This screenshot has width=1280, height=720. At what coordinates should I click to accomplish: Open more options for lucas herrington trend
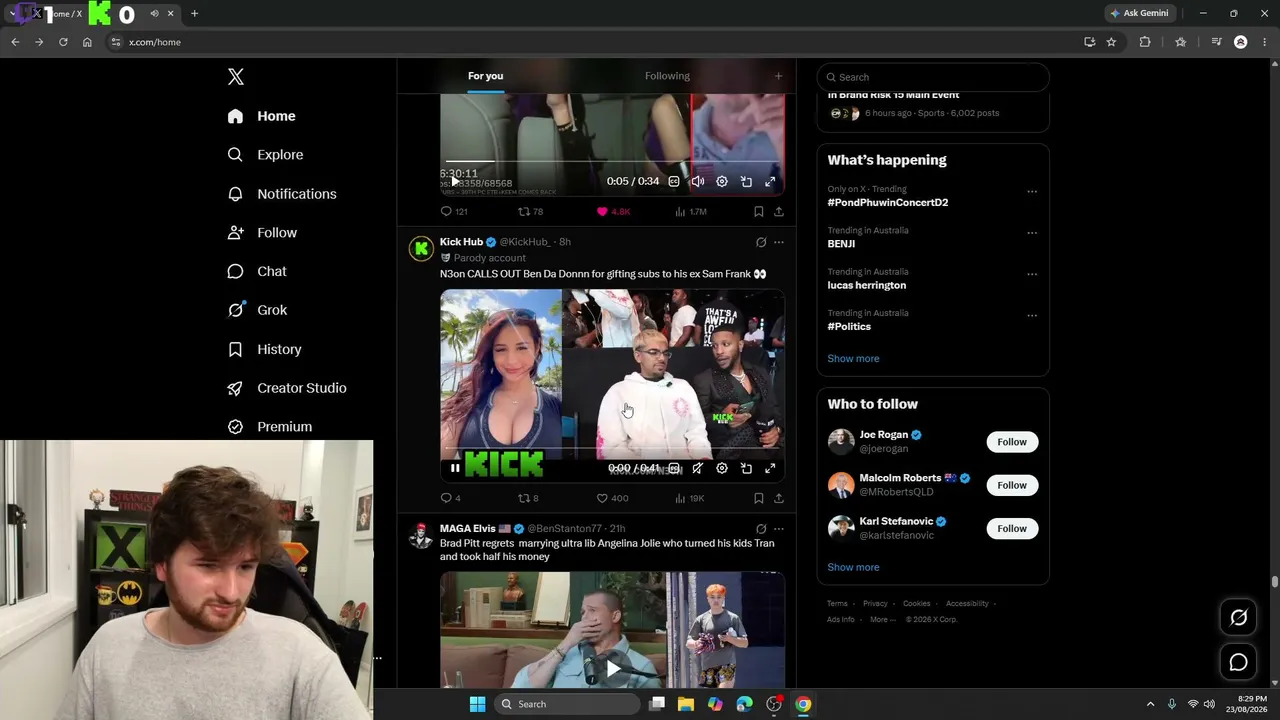click(x=1032, y=274)
